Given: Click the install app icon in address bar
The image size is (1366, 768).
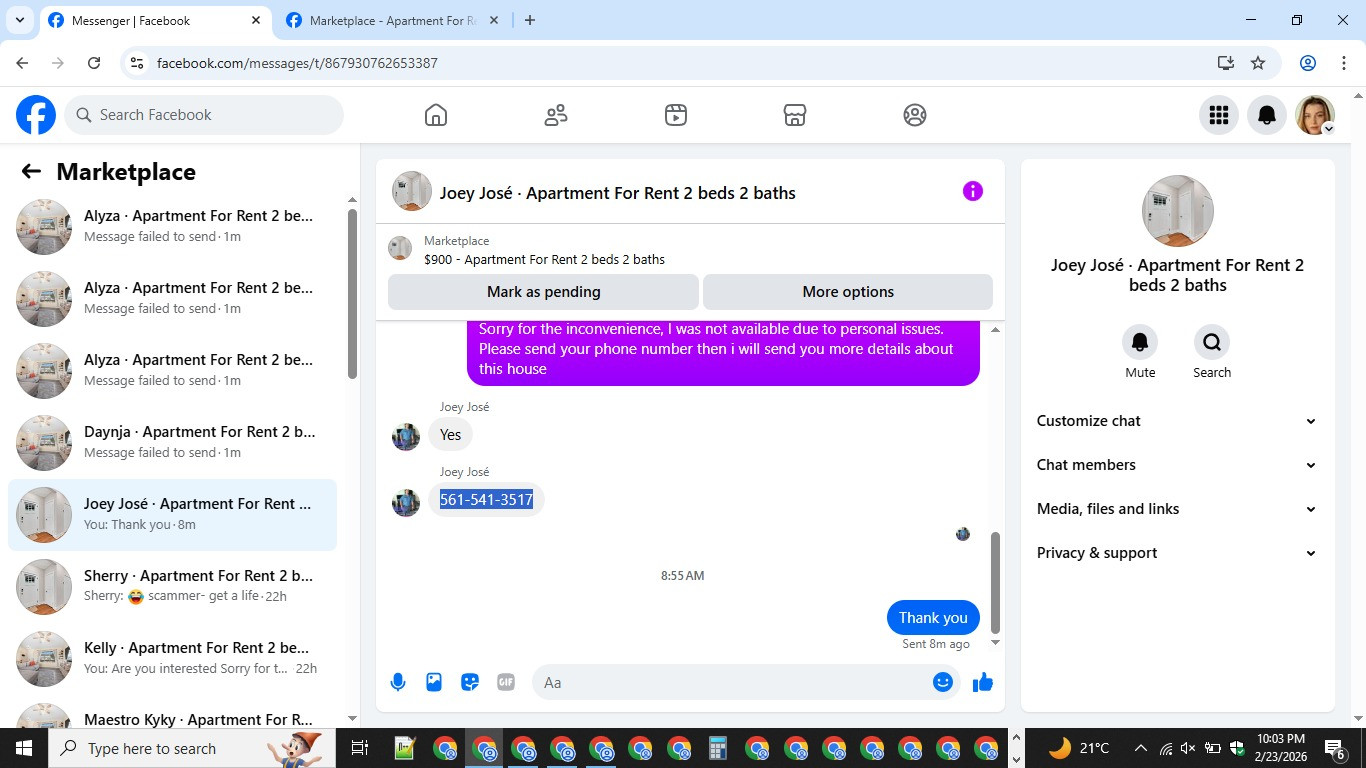Looking at the screenshot, I should click(x=1226, y=63).
